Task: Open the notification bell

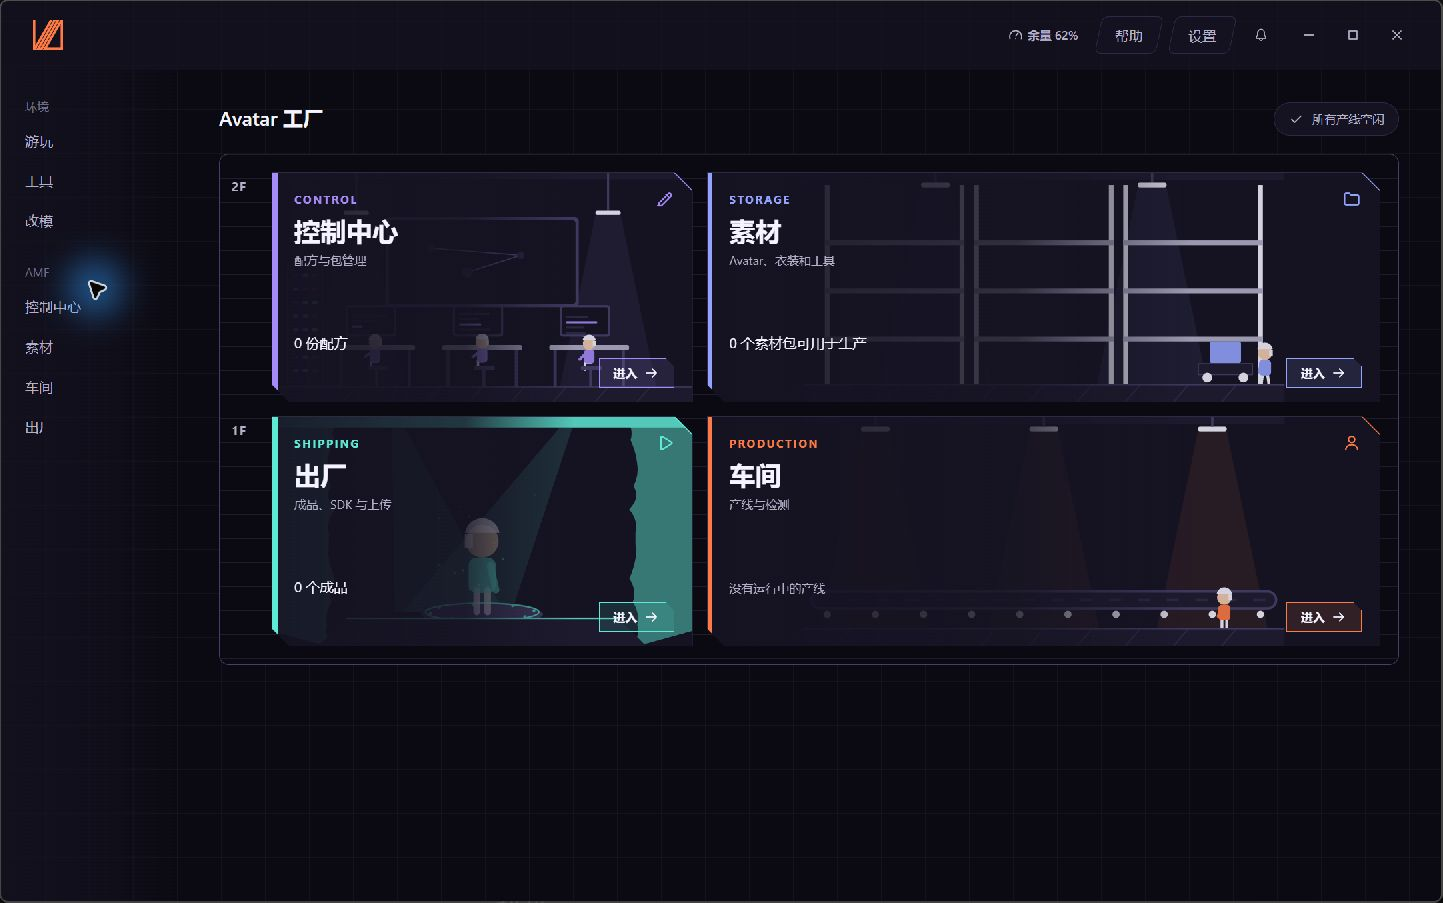Action: (x=1261, y=35)
